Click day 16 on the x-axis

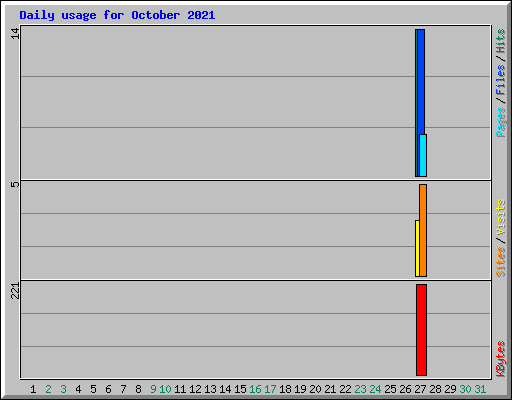pos(255,389)
